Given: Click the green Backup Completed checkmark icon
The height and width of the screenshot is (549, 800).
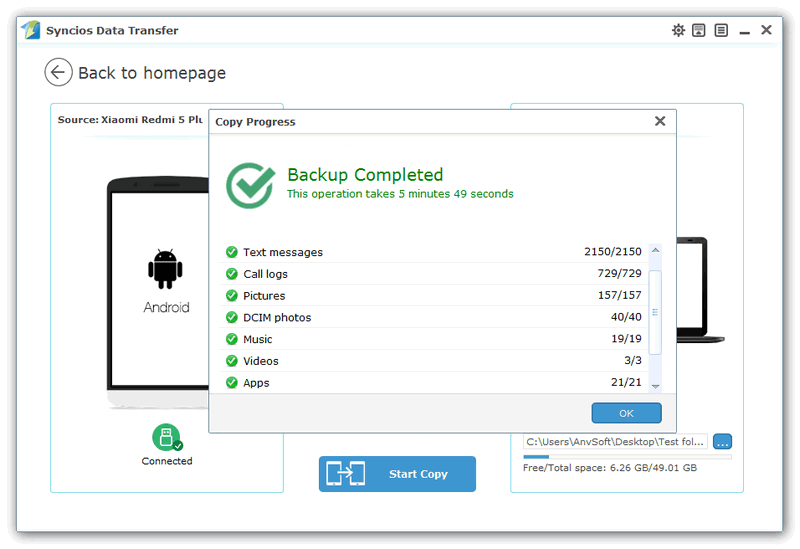Looking at the screenshot, I should [251, 185].
